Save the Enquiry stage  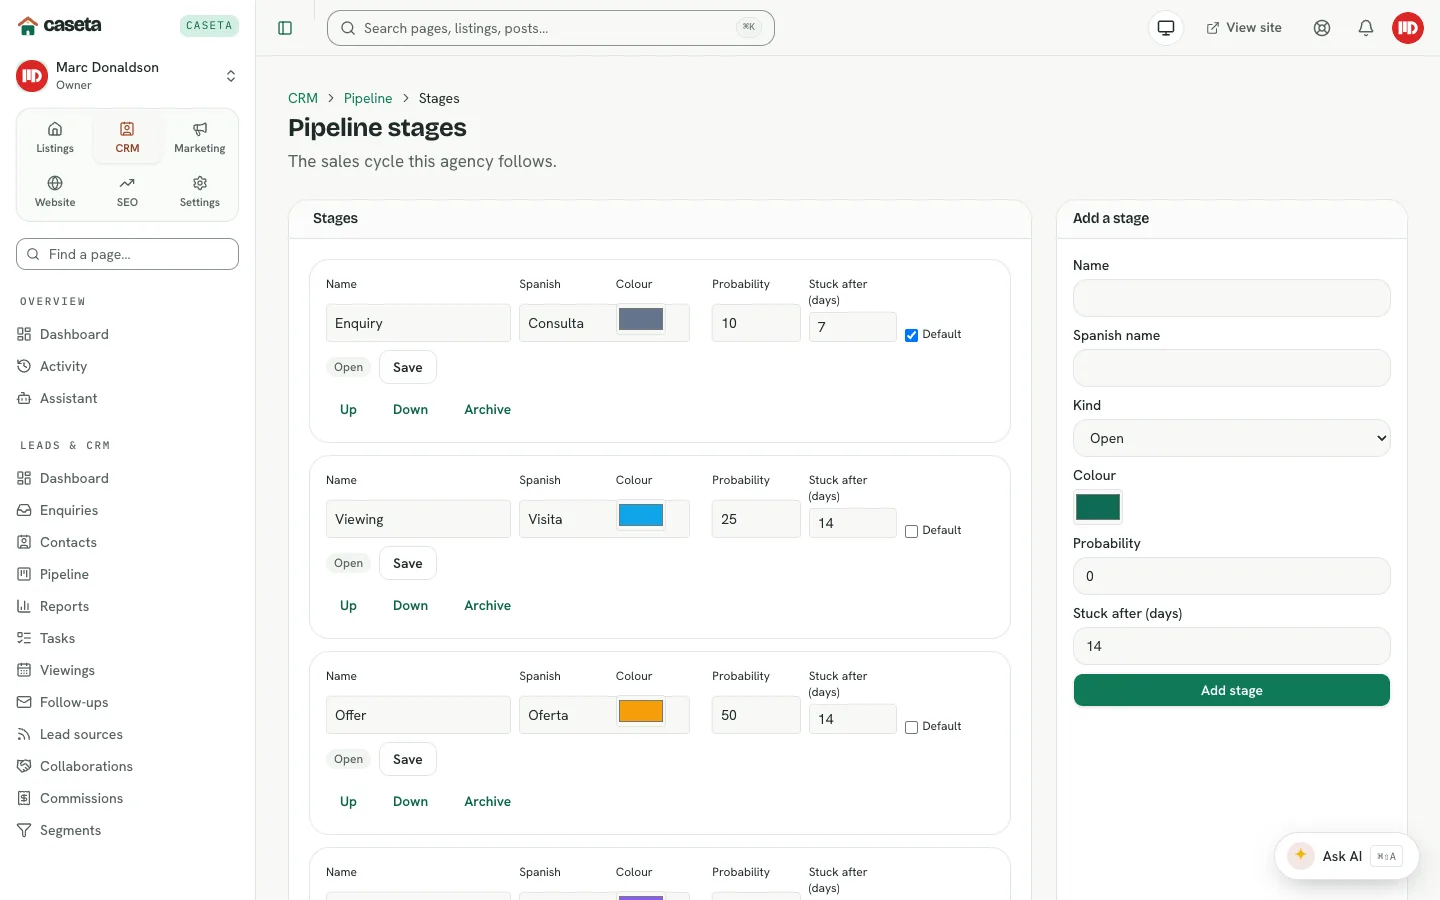tap(407, 367)
